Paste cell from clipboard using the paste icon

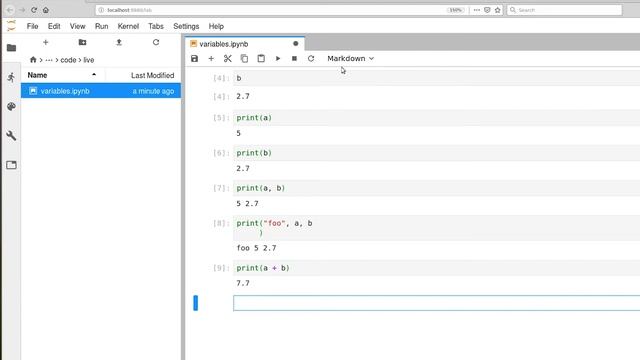(x=261, y=58)
